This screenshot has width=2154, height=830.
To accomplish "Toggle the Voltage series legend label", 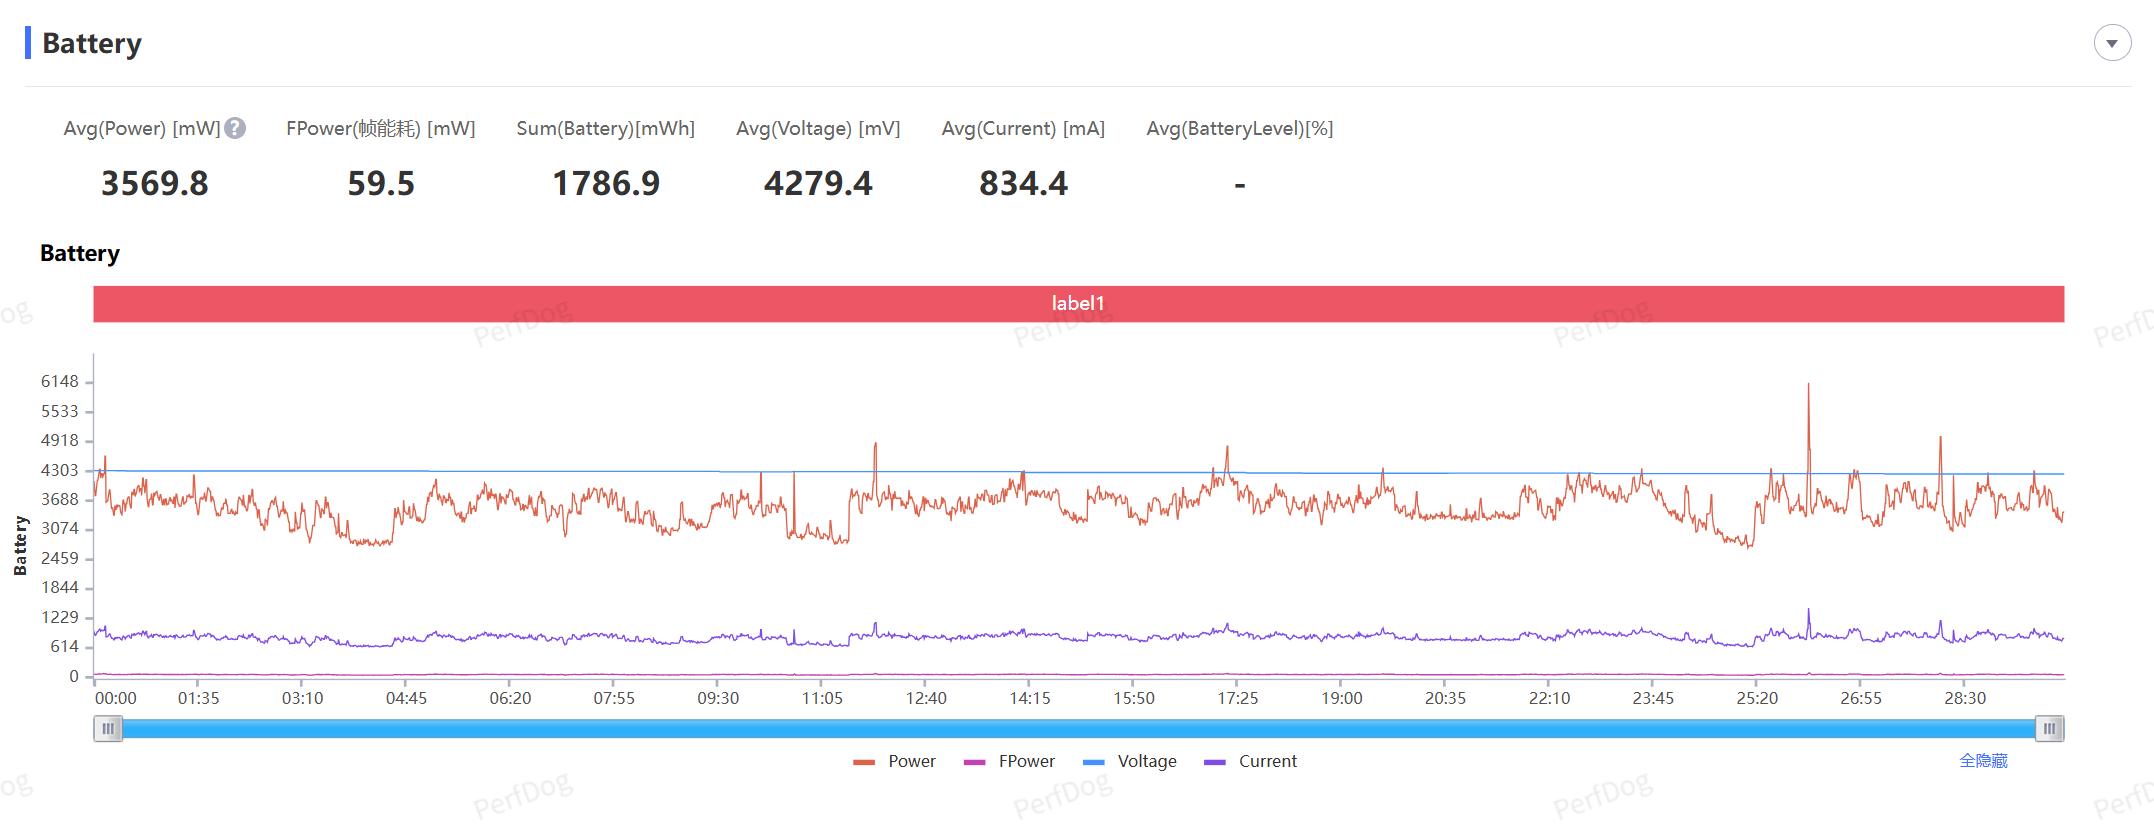I will 1146,761.
